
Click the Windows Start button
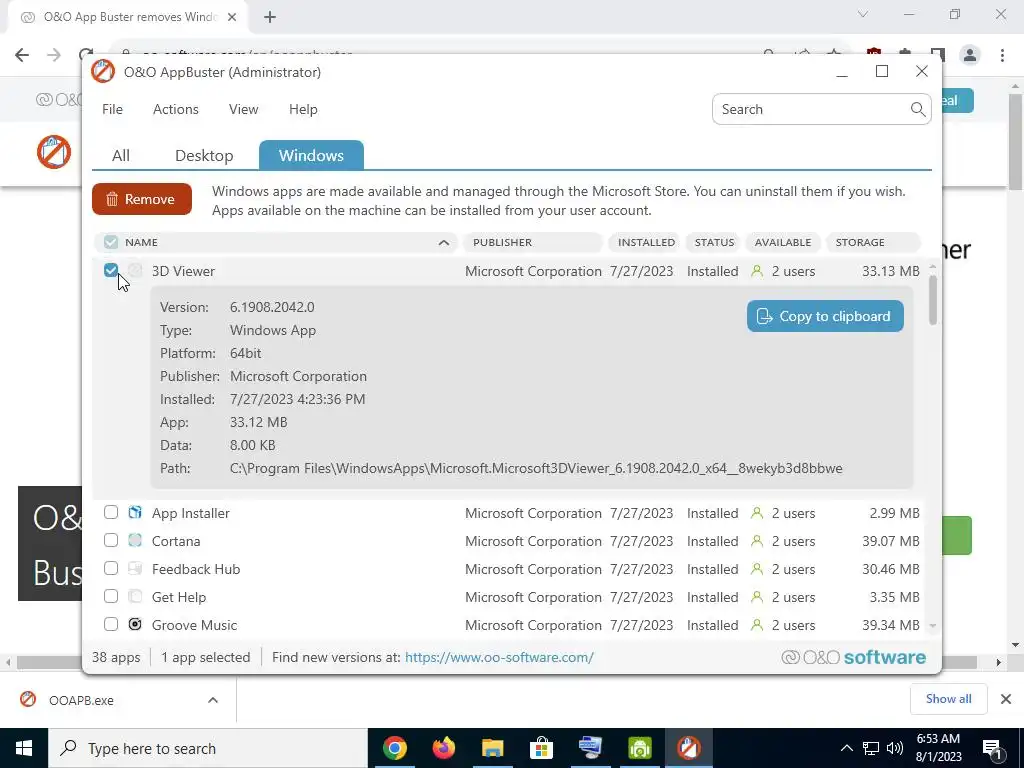(24, 748)
